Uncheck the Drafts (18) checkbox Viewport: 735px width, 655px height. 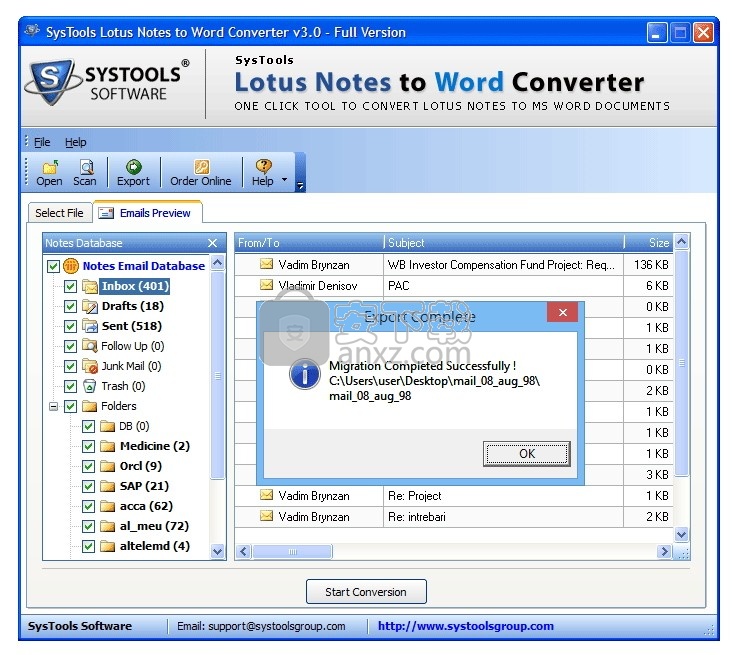(70, 307)
